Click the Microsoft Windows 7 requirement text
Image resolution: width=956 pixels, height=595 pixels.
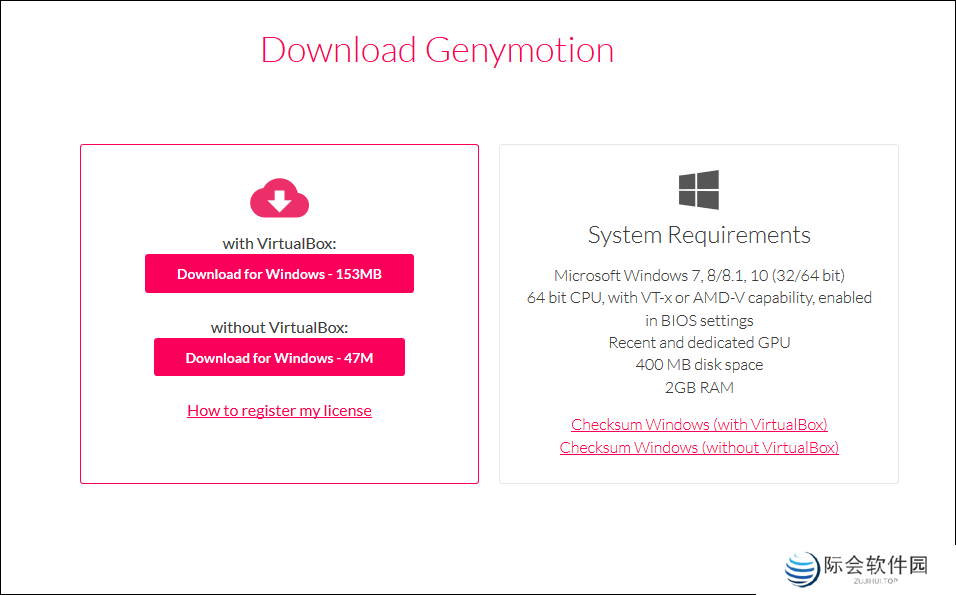[698, 275]
